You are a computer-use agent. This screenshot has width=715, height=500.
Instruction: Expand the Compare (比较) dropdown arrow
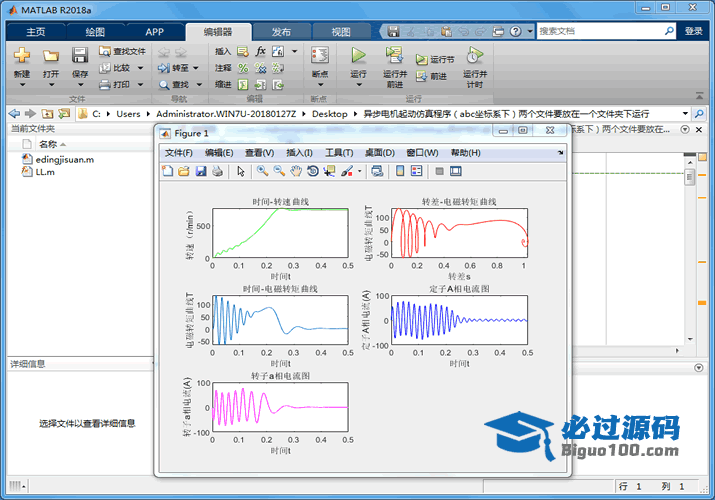coord(140,68)
